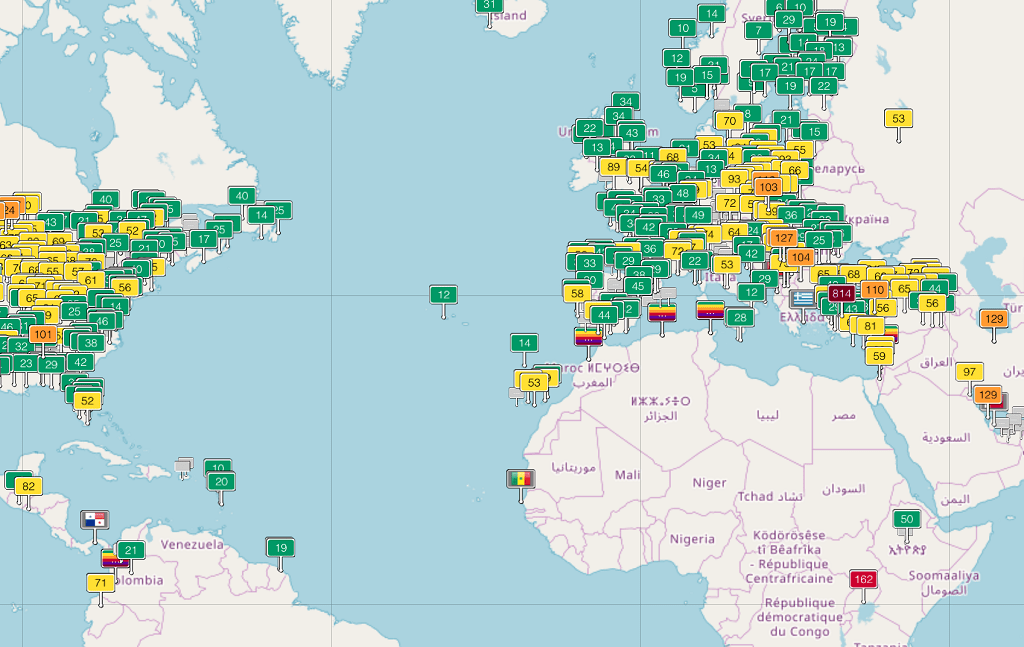Open the green 19 marker near Guyana
Image resolution: width=1024 pixels, height=647 pixels.
click(x=281, y=547)
